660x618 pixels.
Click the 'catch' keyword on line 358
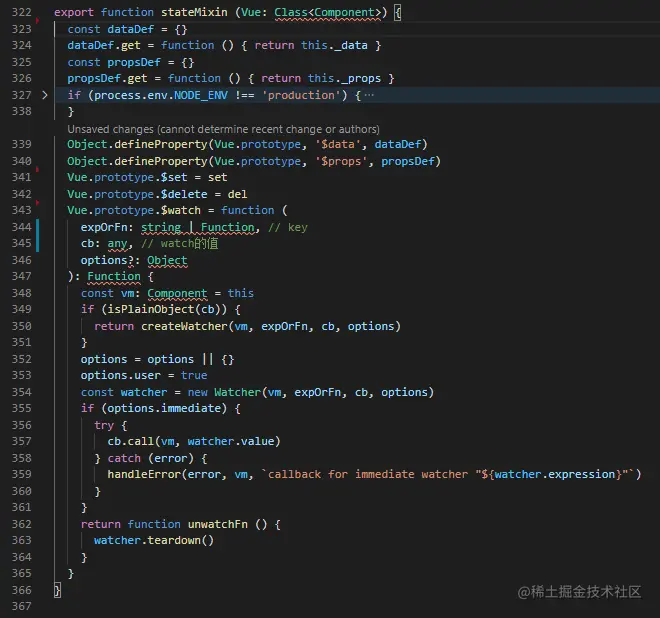pyautogui.click(x=124, y=458)
